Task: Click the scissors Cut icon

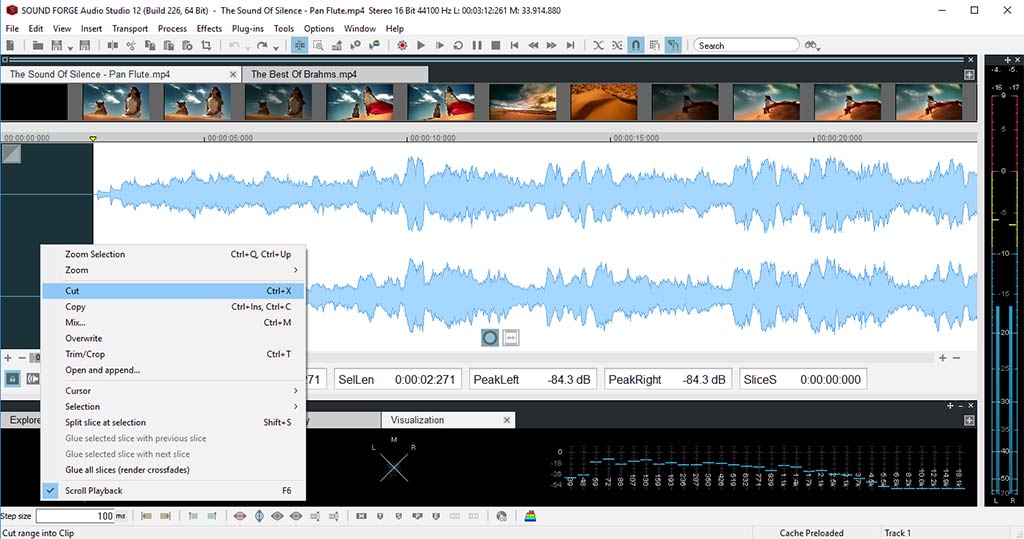Action: pyautogui.click(x=131, y=45)
